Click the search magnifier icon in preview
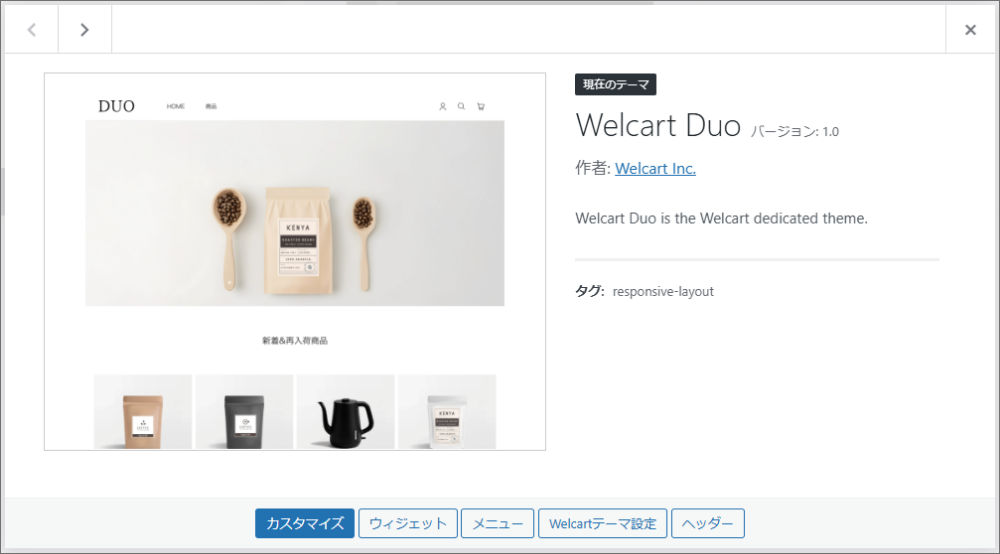The width and height of the screenshot is (1000, 554). coord(461,106)
